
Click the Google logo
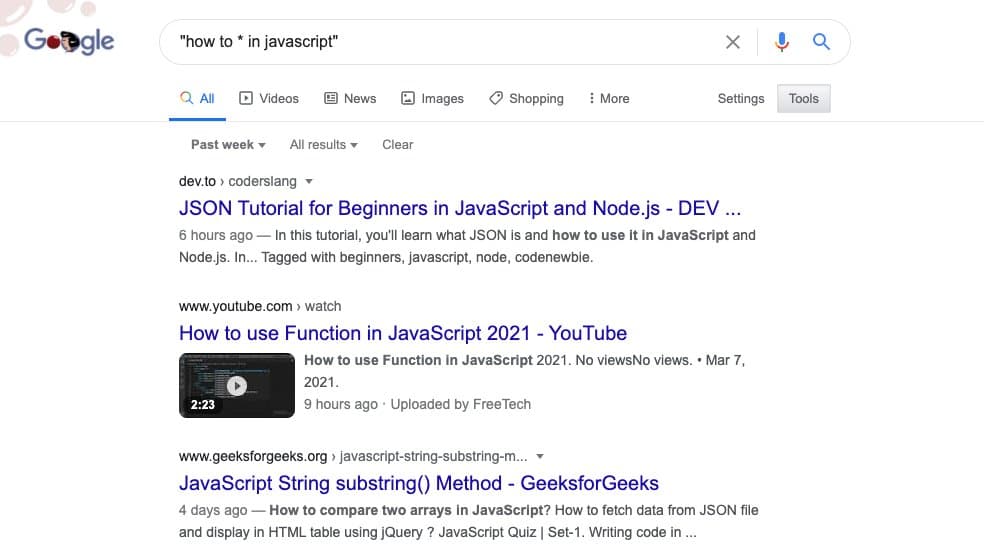click(70, 41)
